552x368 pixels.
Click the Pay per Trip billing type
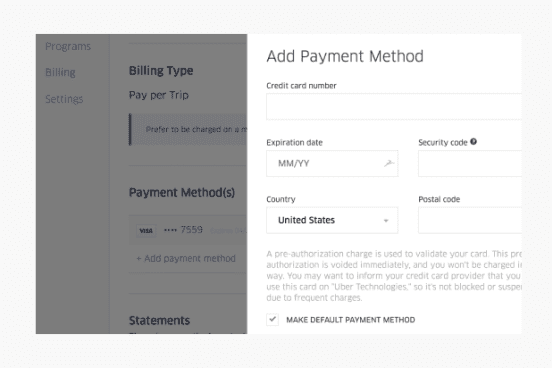point(159,95)
